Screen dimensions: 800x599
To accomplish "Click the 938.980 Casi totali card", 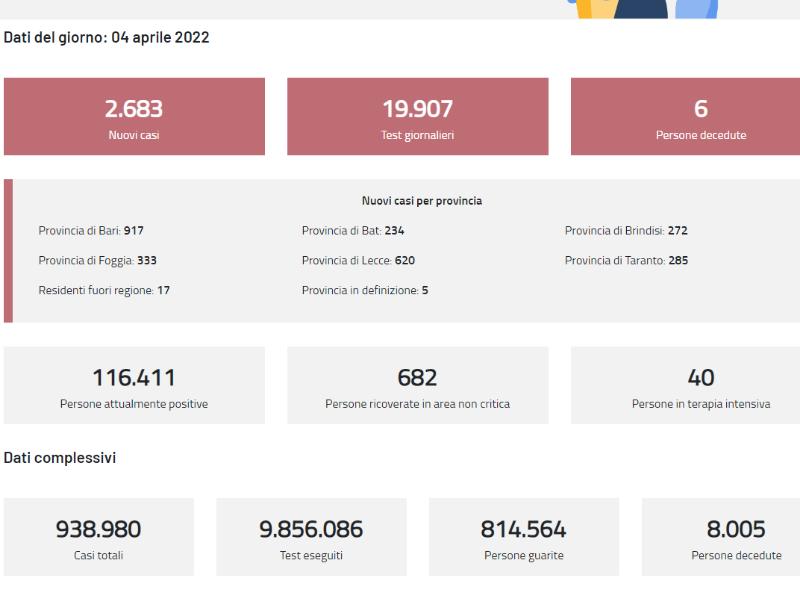I will point(98,537).
